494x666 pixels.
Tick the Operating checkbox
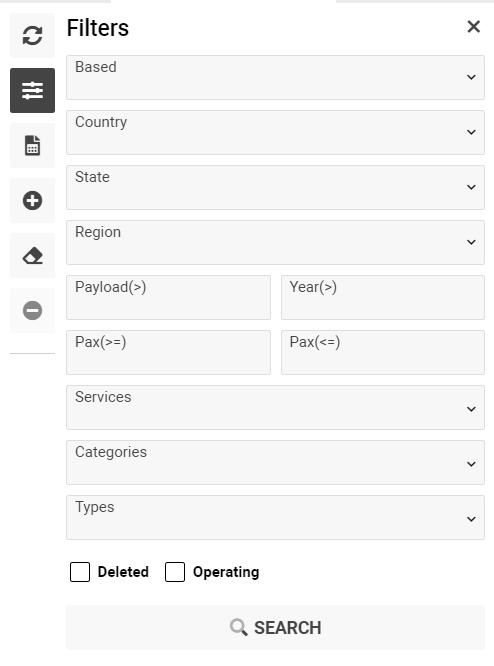[x=175, y=572]
